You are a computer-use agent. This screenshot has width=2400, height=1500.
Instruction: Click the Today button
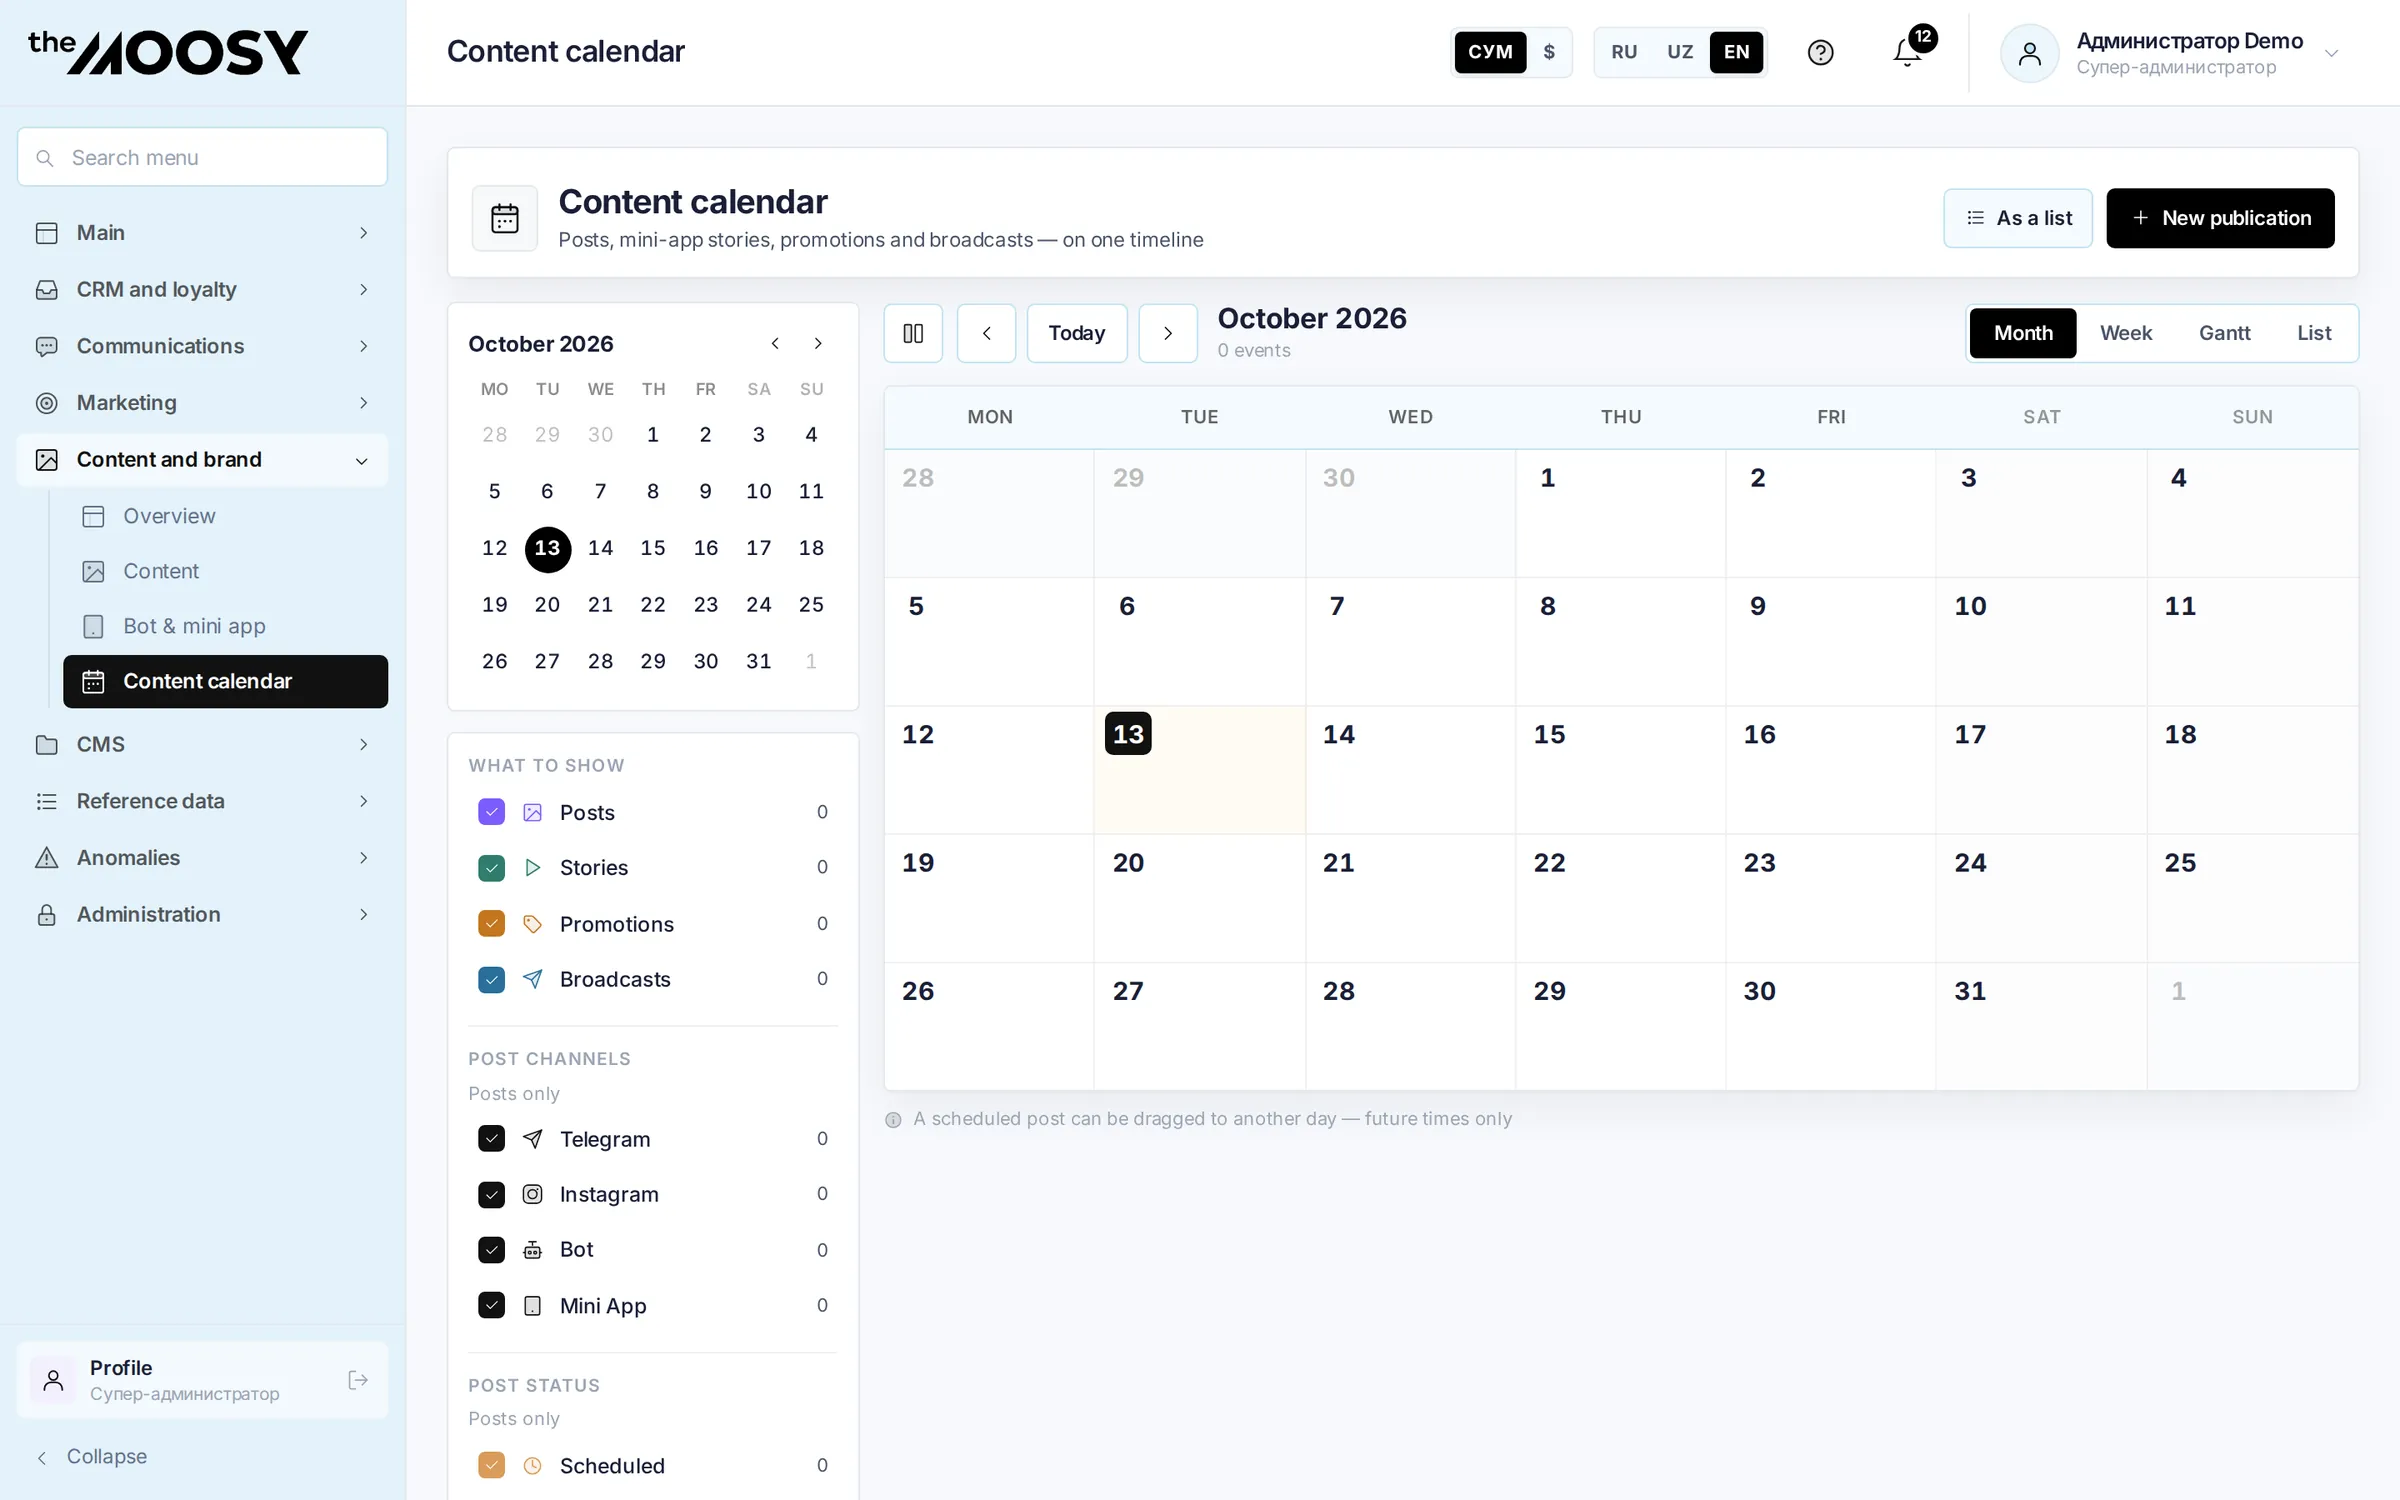pos(1076,333)
